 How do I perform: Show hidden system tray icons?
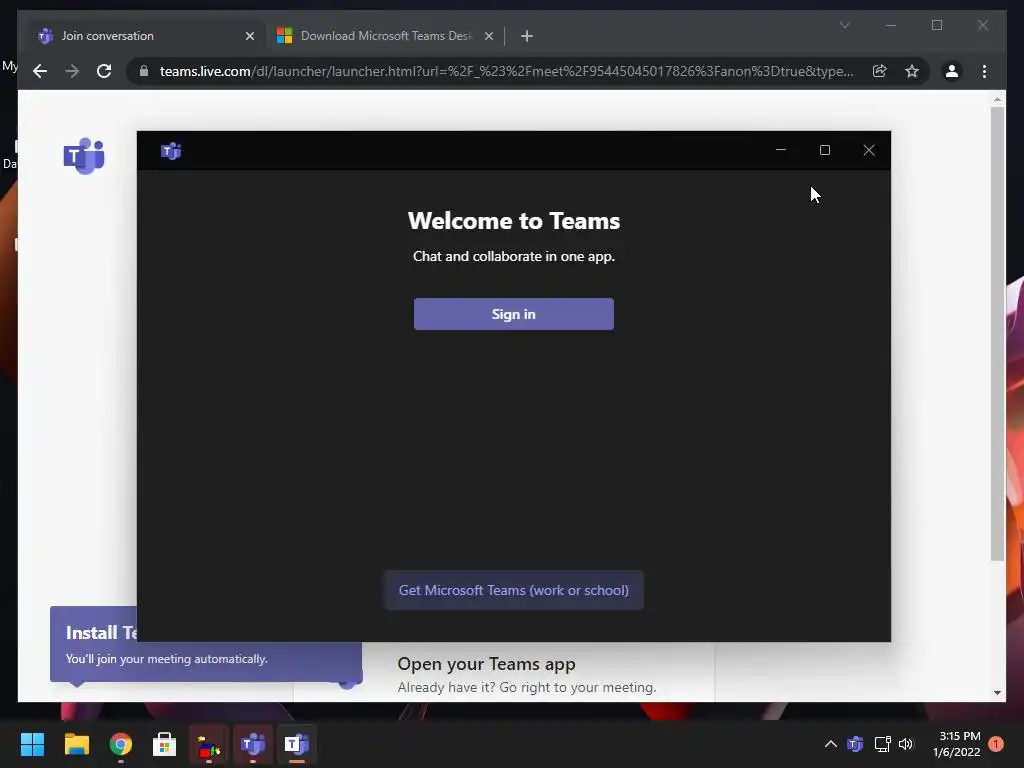831,744
